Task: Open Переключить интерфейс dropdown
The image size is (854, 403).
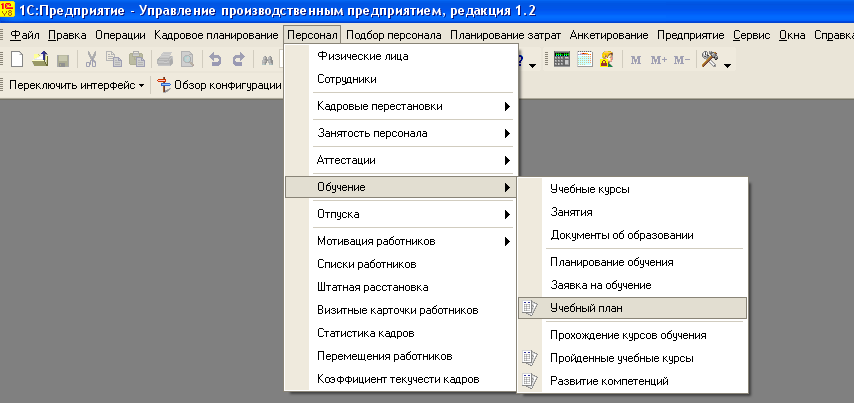Action: [x=77, y=86]
